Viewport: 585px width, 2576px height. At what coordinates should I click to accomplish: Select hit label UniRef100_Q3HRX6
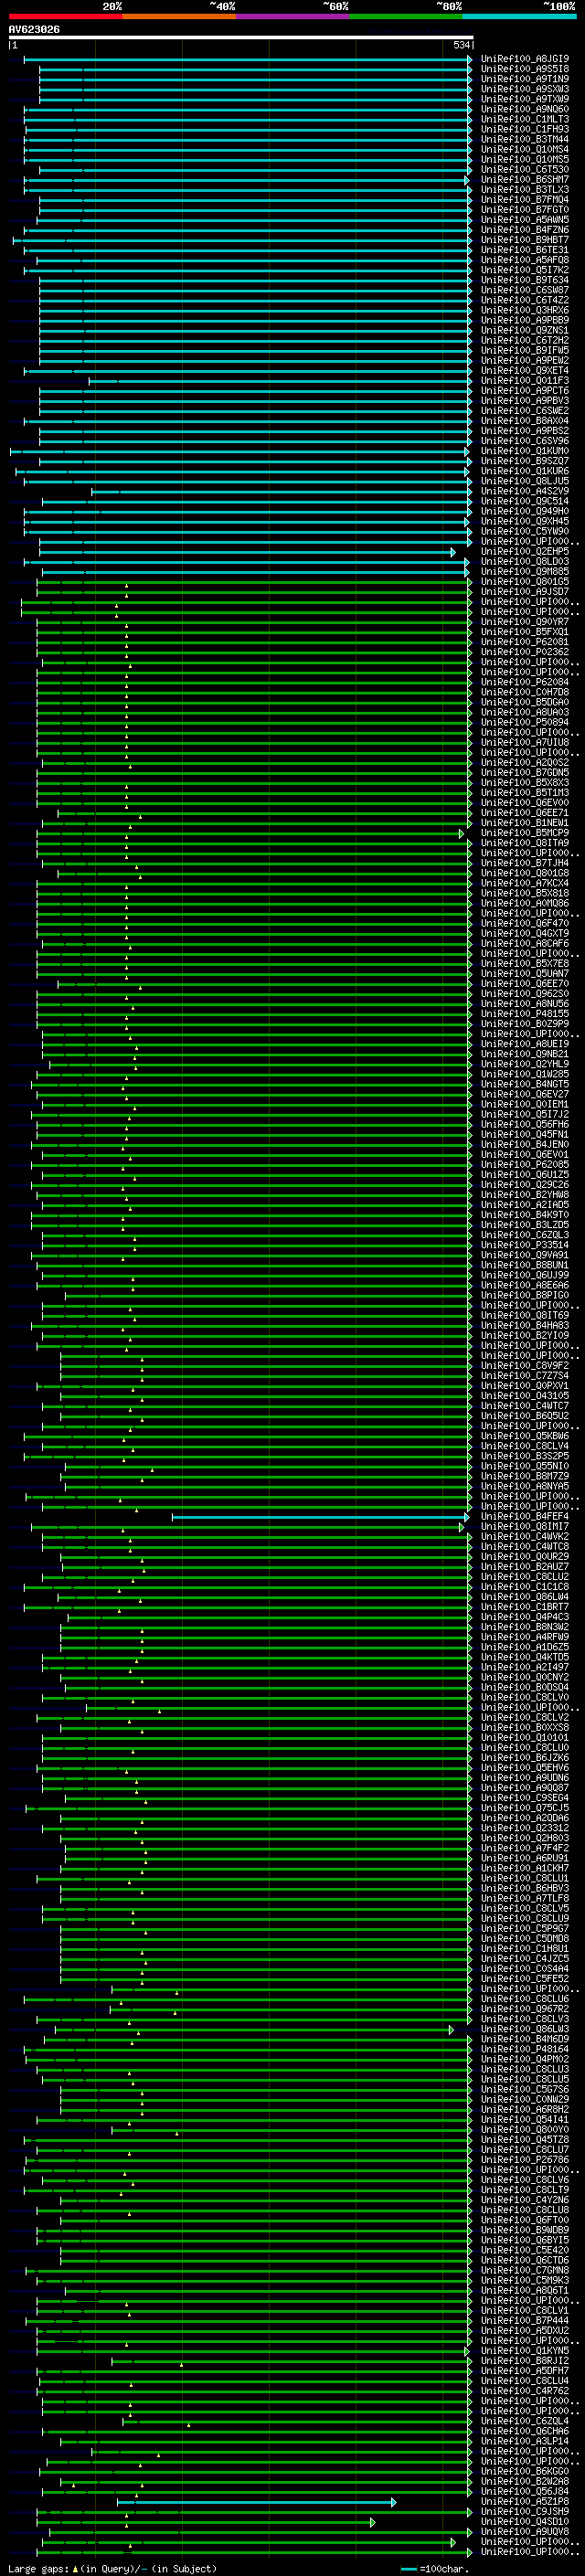tap(525, 310)
